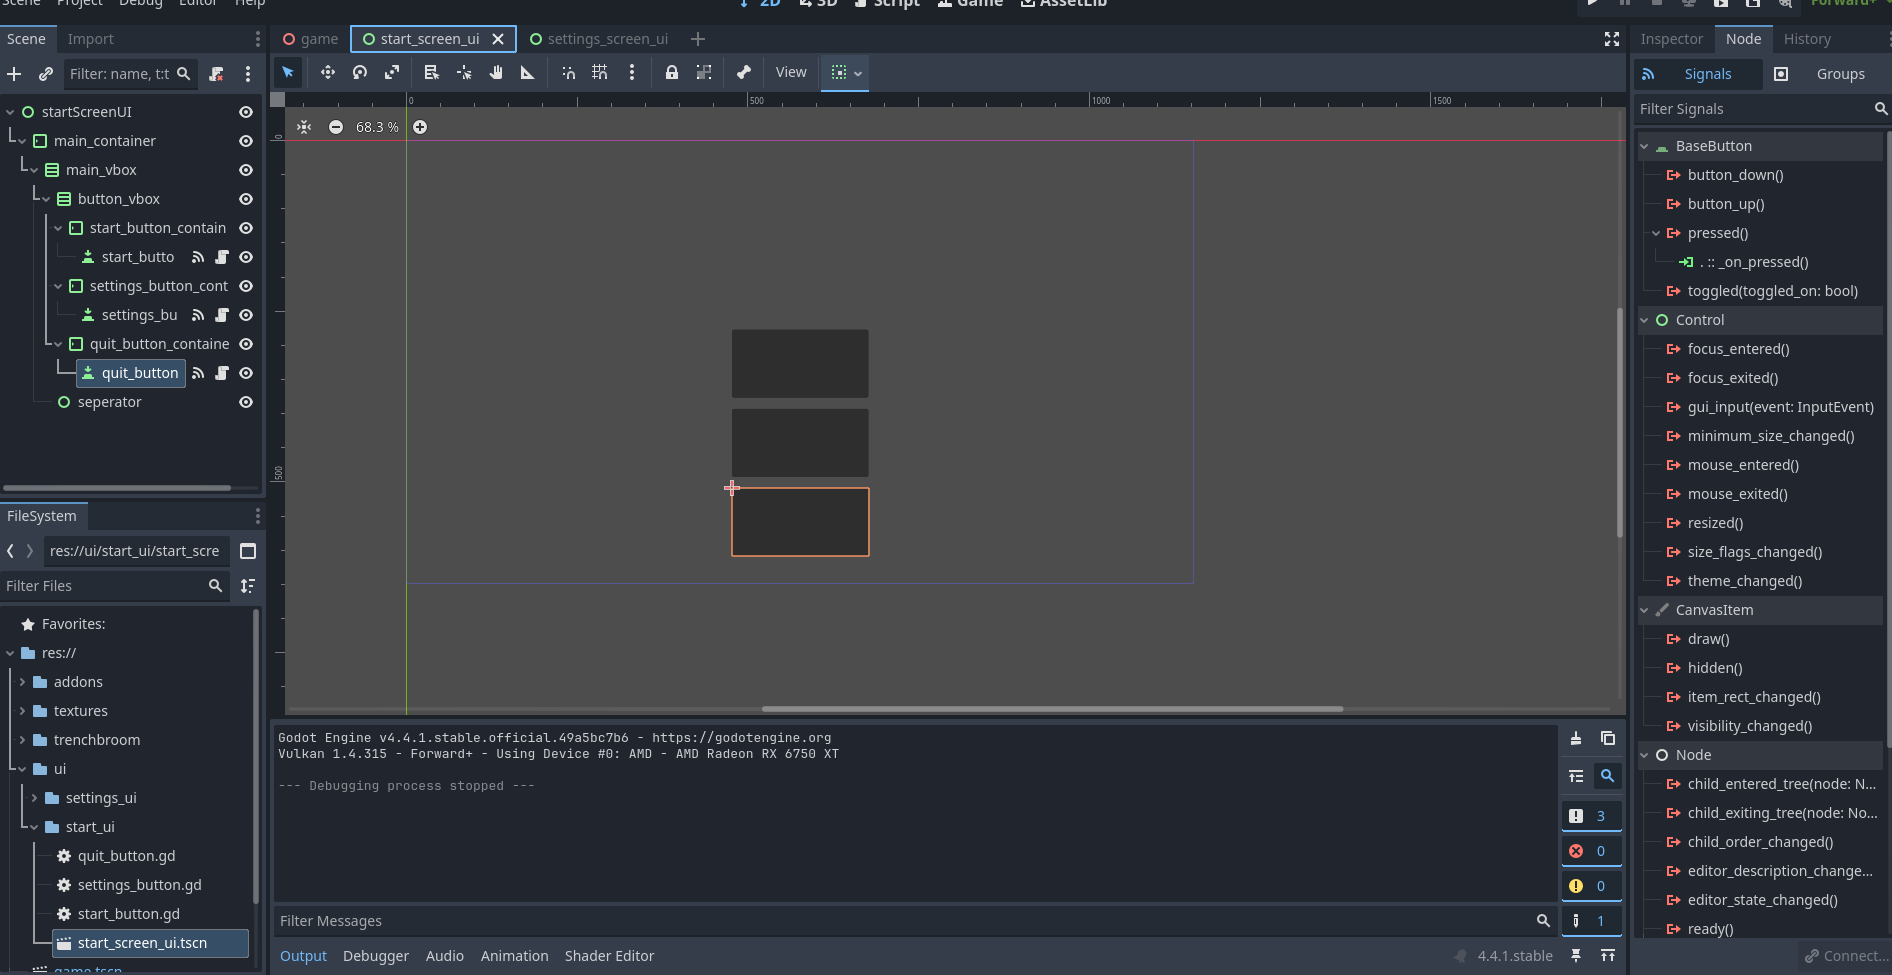Select the Ruler mode tool
Image resolution: width=1892 pixels, height=975 pixels.
pyautogui.click(x=527, y=72)
